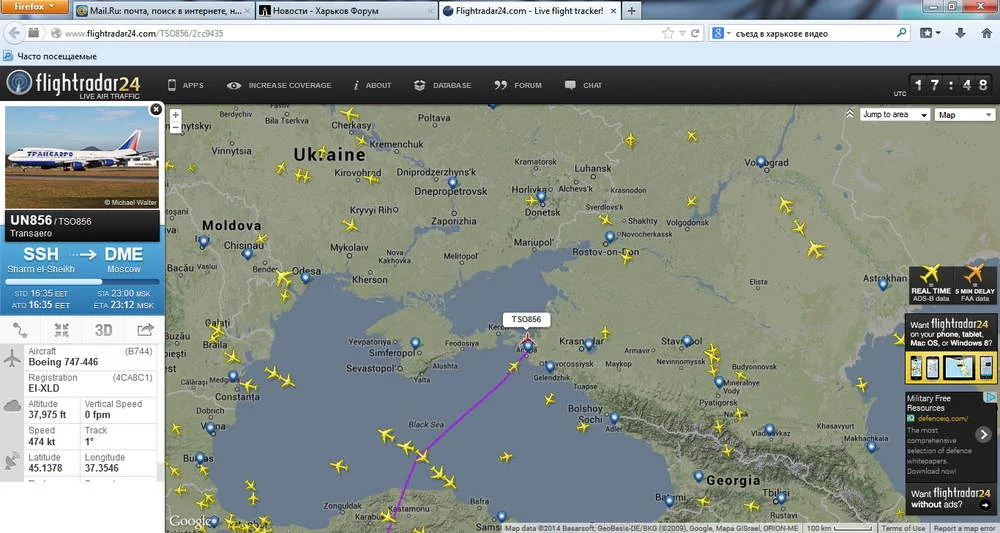Click the 37,975 ft altitude value
The image size is (1000, 533).
tap(47, 414)
